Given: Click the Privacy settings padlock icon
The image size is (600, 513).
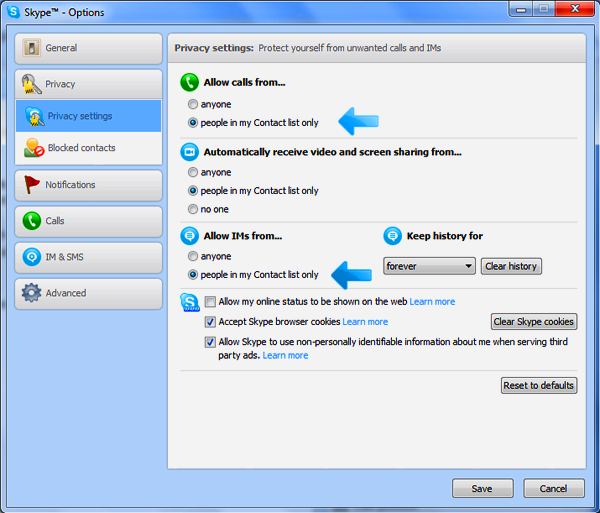Looking at the screenshot, I should (x=34, y=116).
